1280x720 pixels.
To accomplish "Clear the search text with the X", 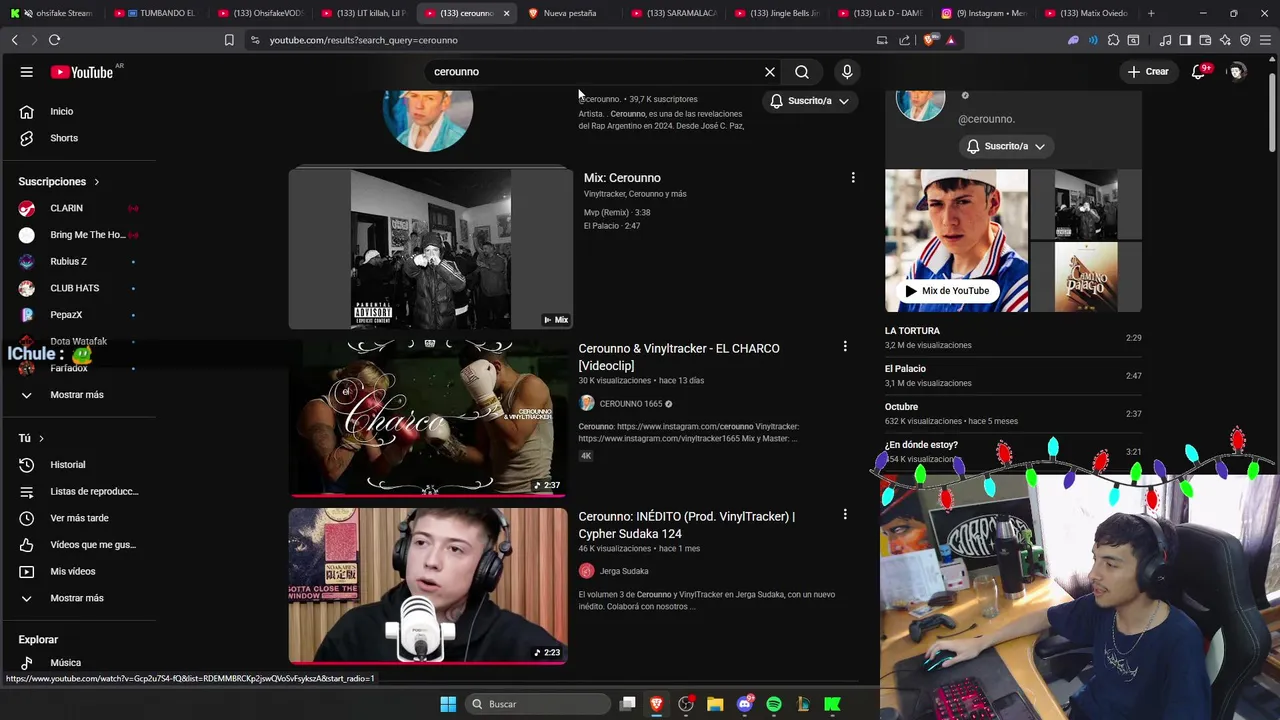I will pos(770,72).
